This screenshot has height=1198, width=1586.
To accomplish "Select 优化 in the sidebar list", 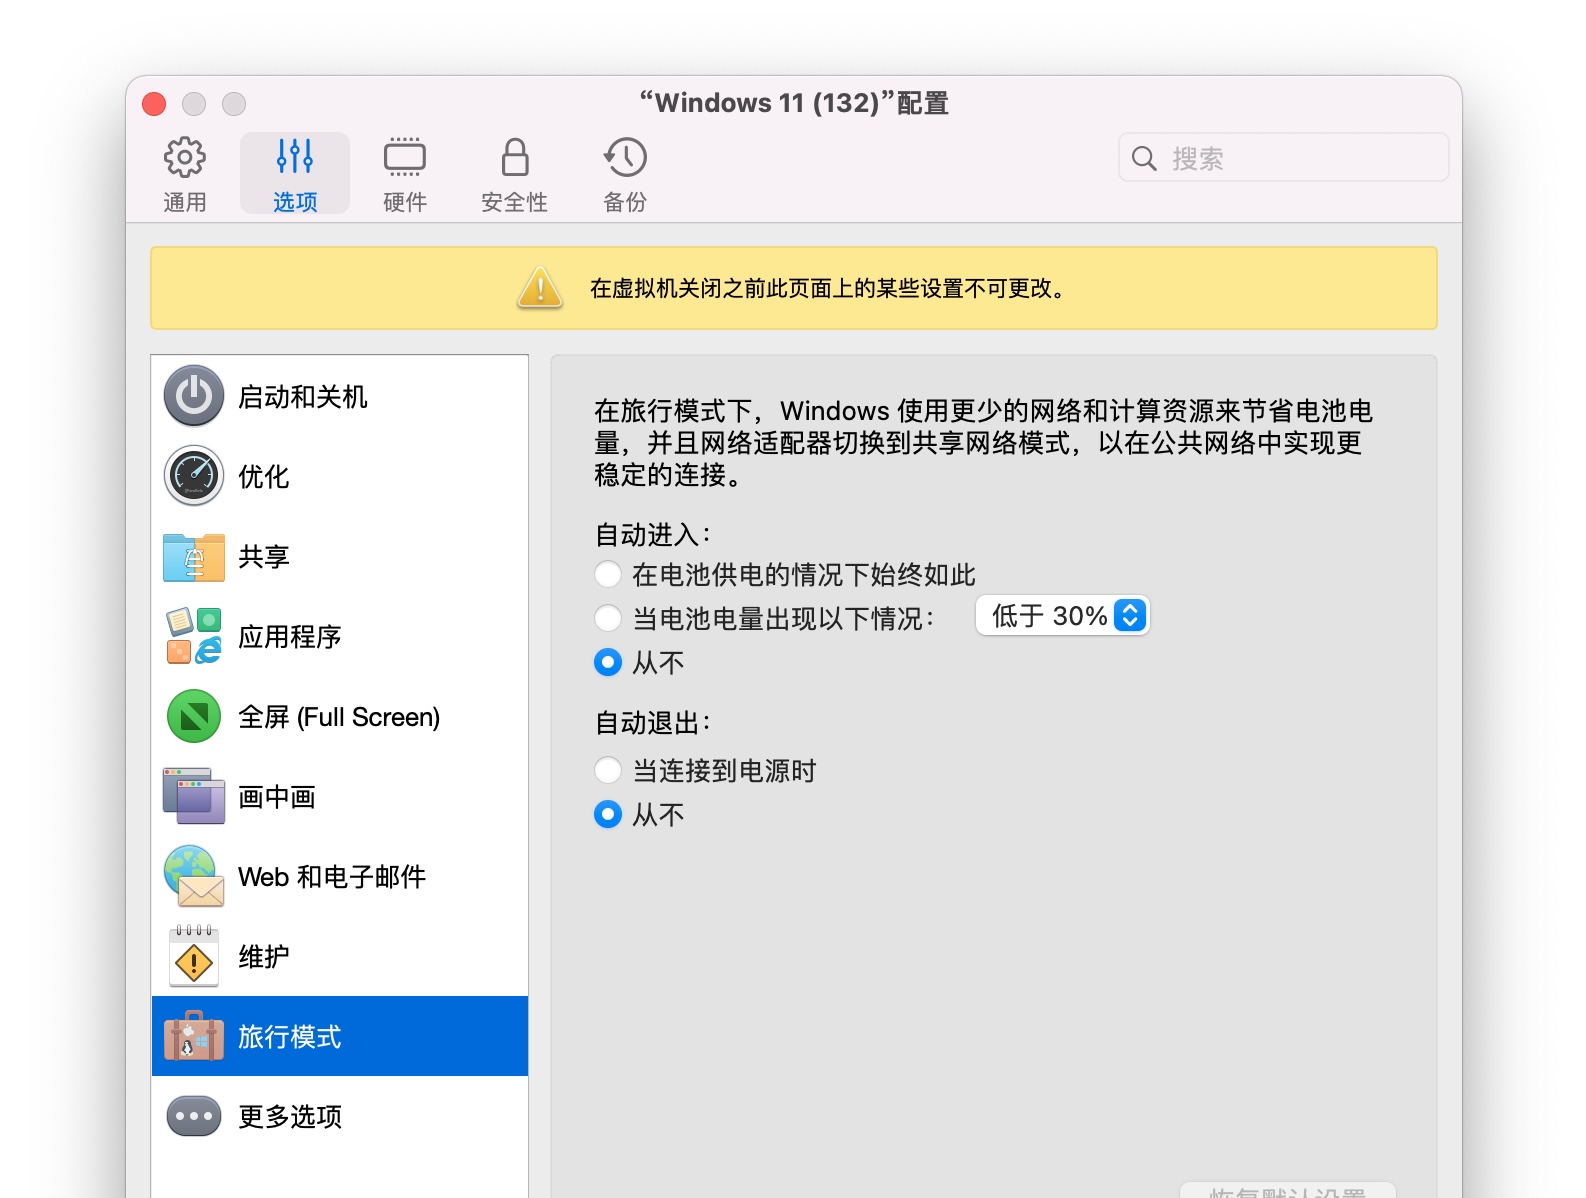I will point(340,476).
